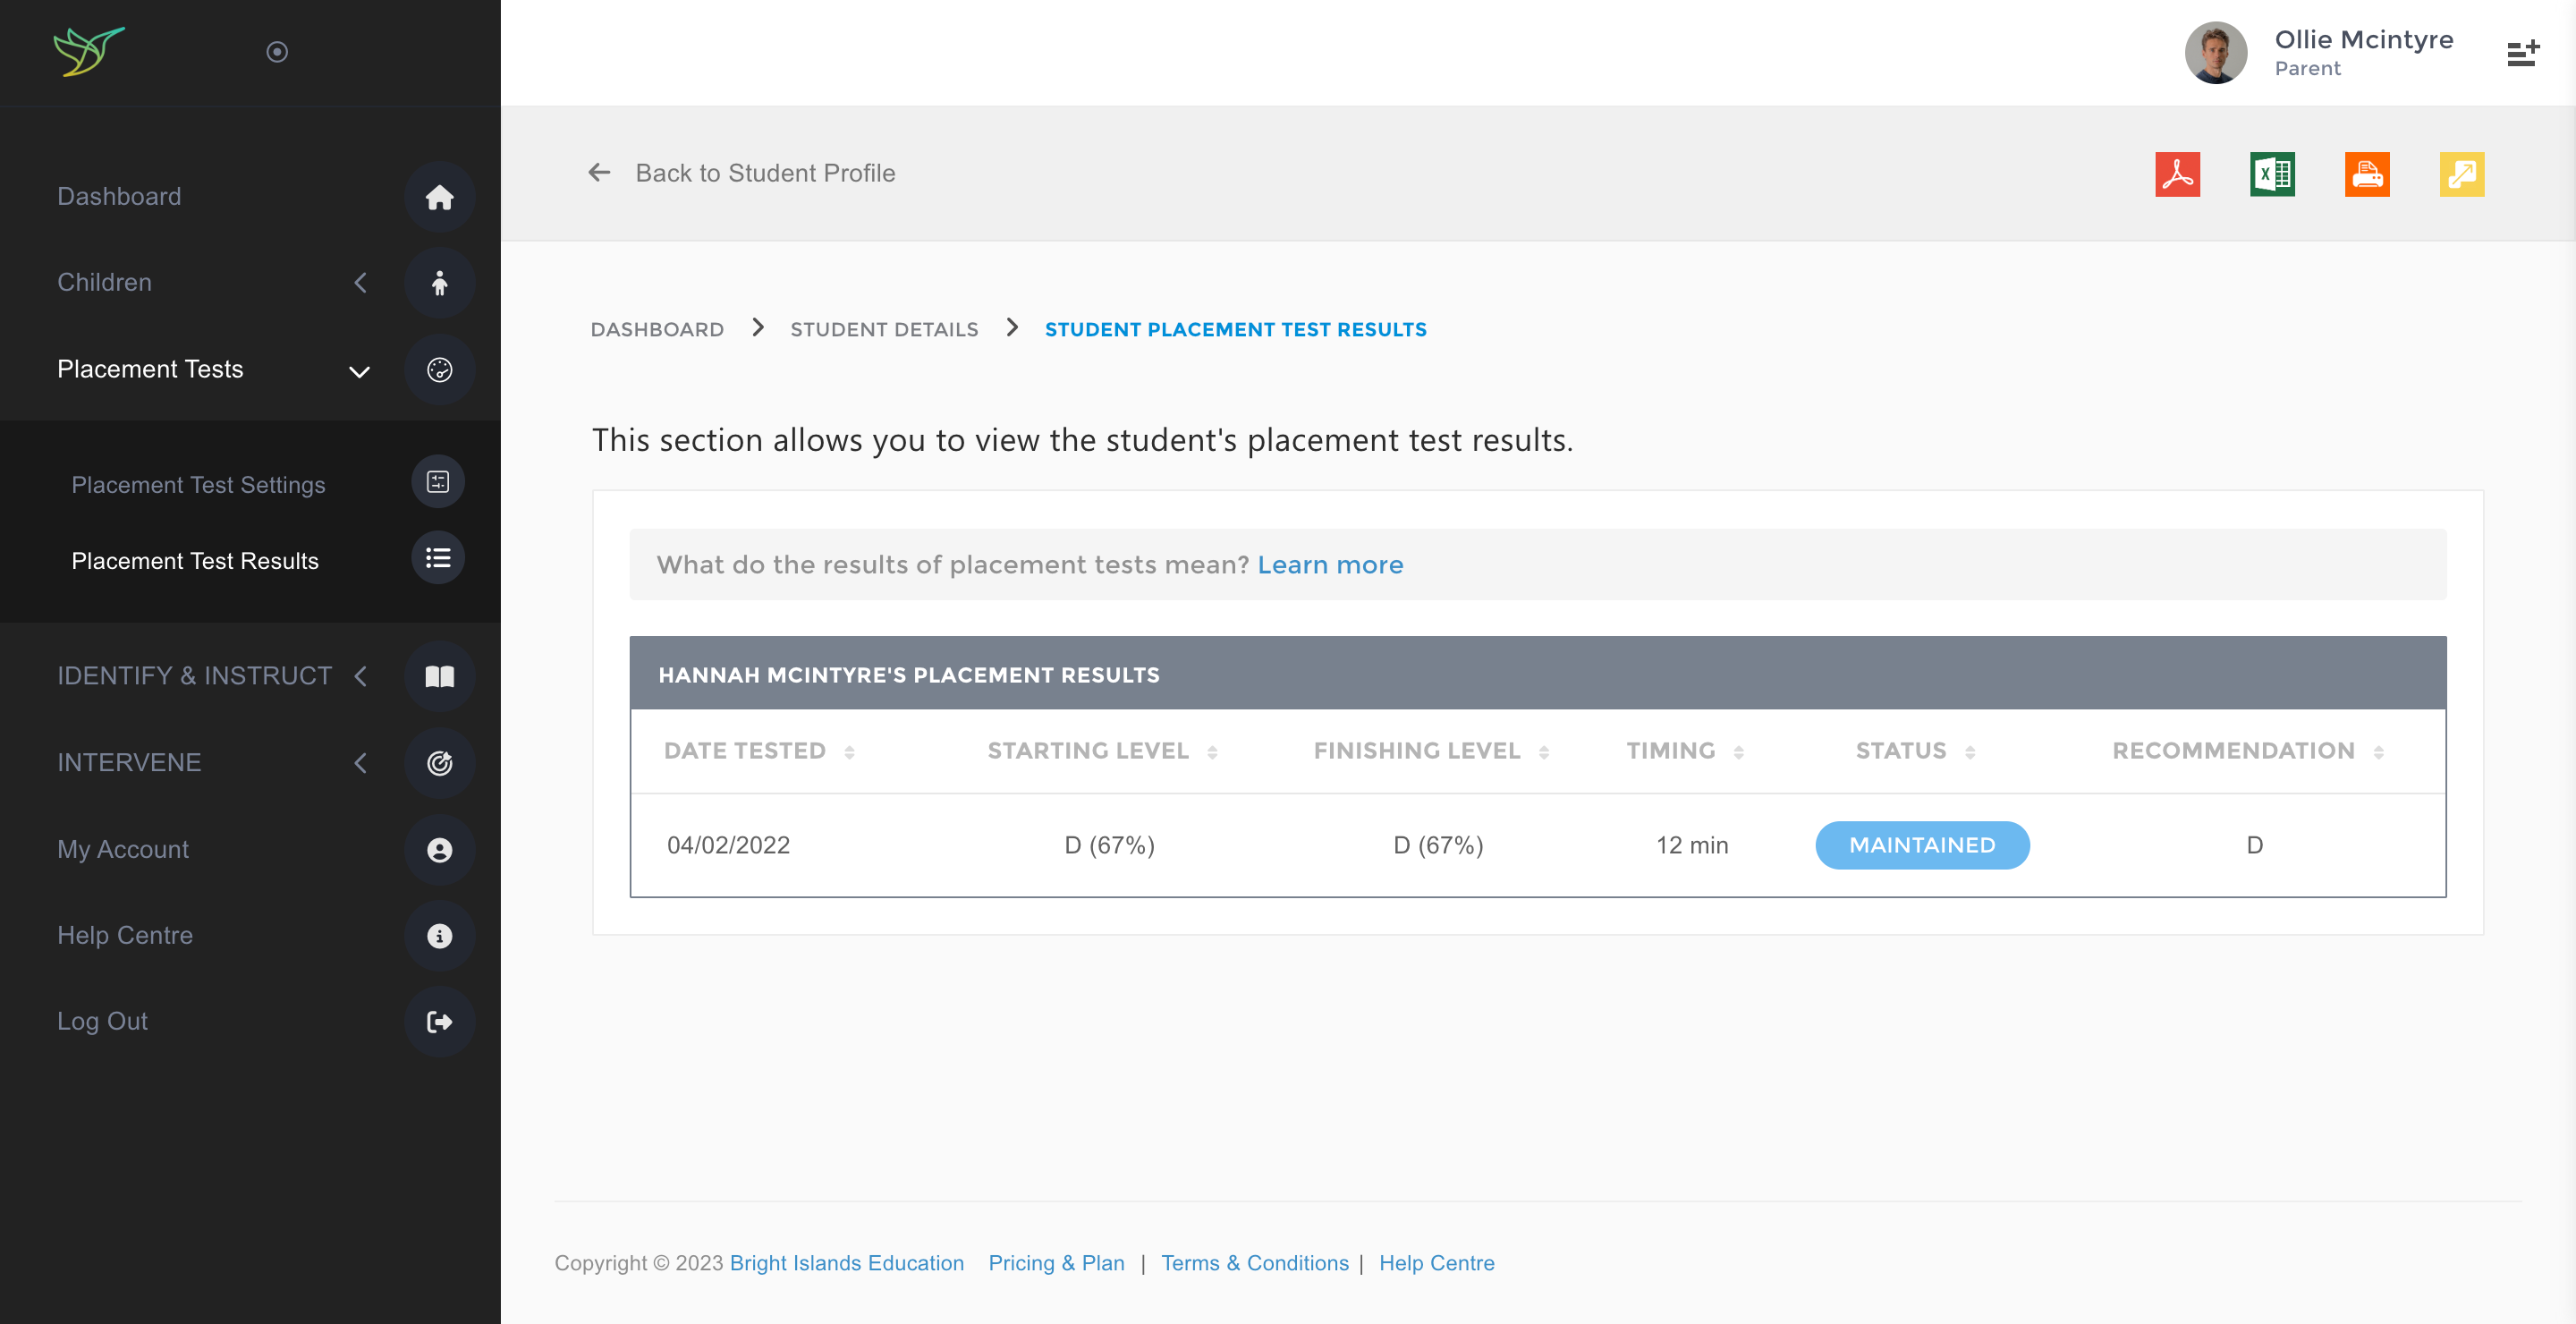Export results to Excel

click(x=2272, y=174)
